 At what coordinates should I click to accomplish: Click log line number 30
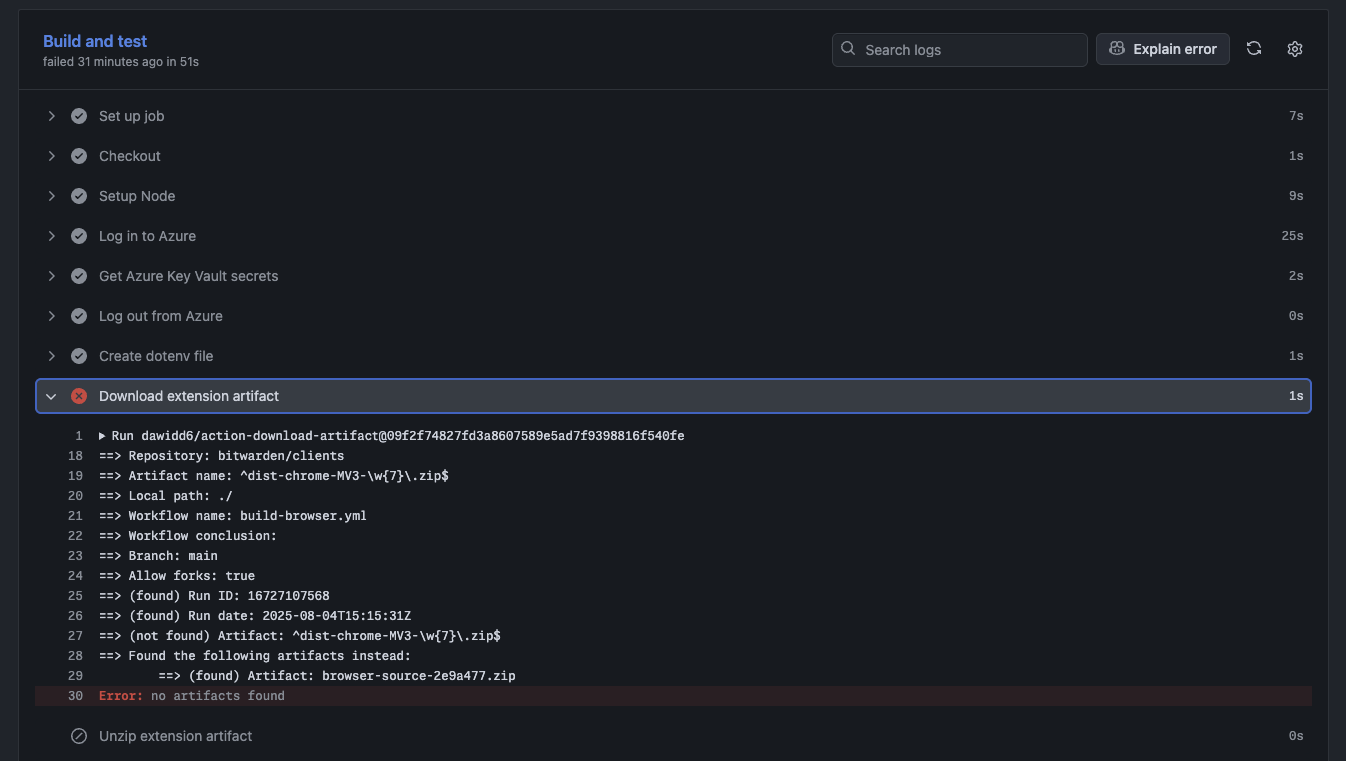pos(76,696)
